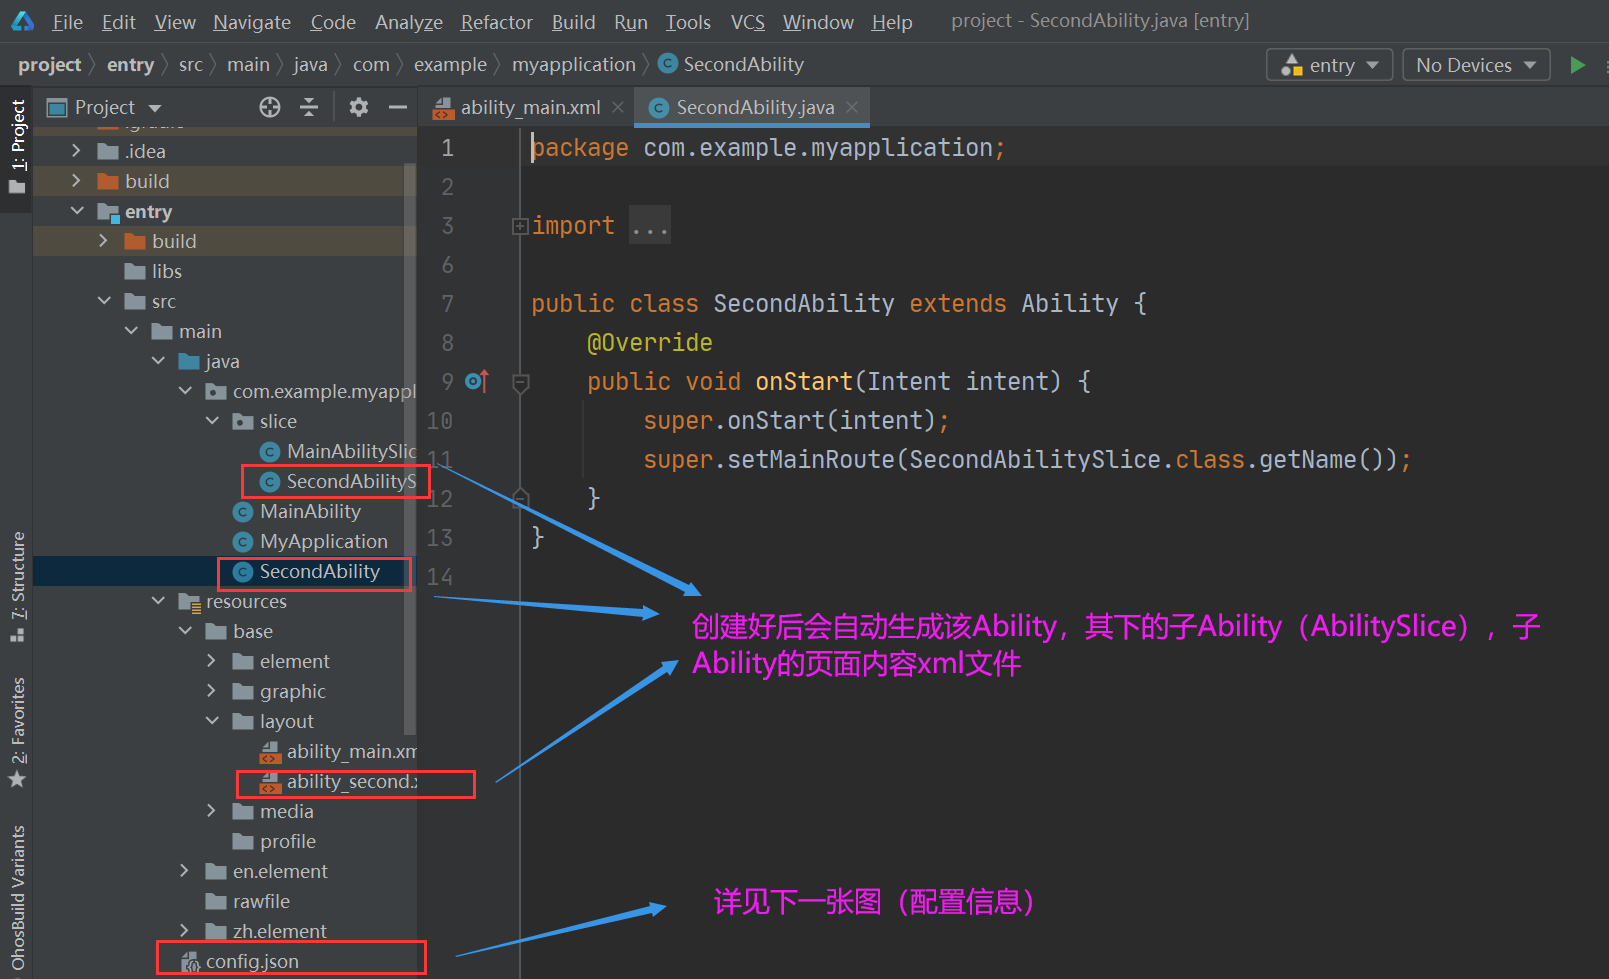Click the ability_main.xml file icon in layout
Viewport: 1609px width, 979px height.
pos(270,752)
